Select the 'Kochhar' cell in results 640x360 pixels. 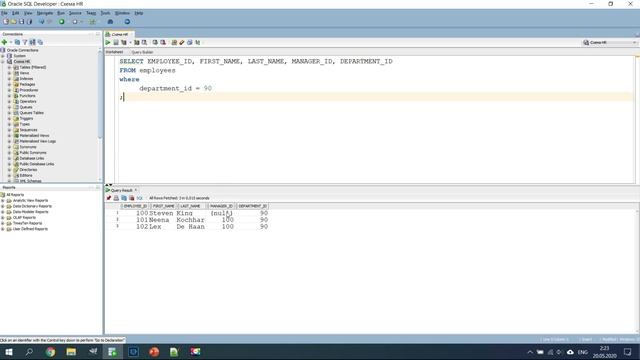[190, 220]
